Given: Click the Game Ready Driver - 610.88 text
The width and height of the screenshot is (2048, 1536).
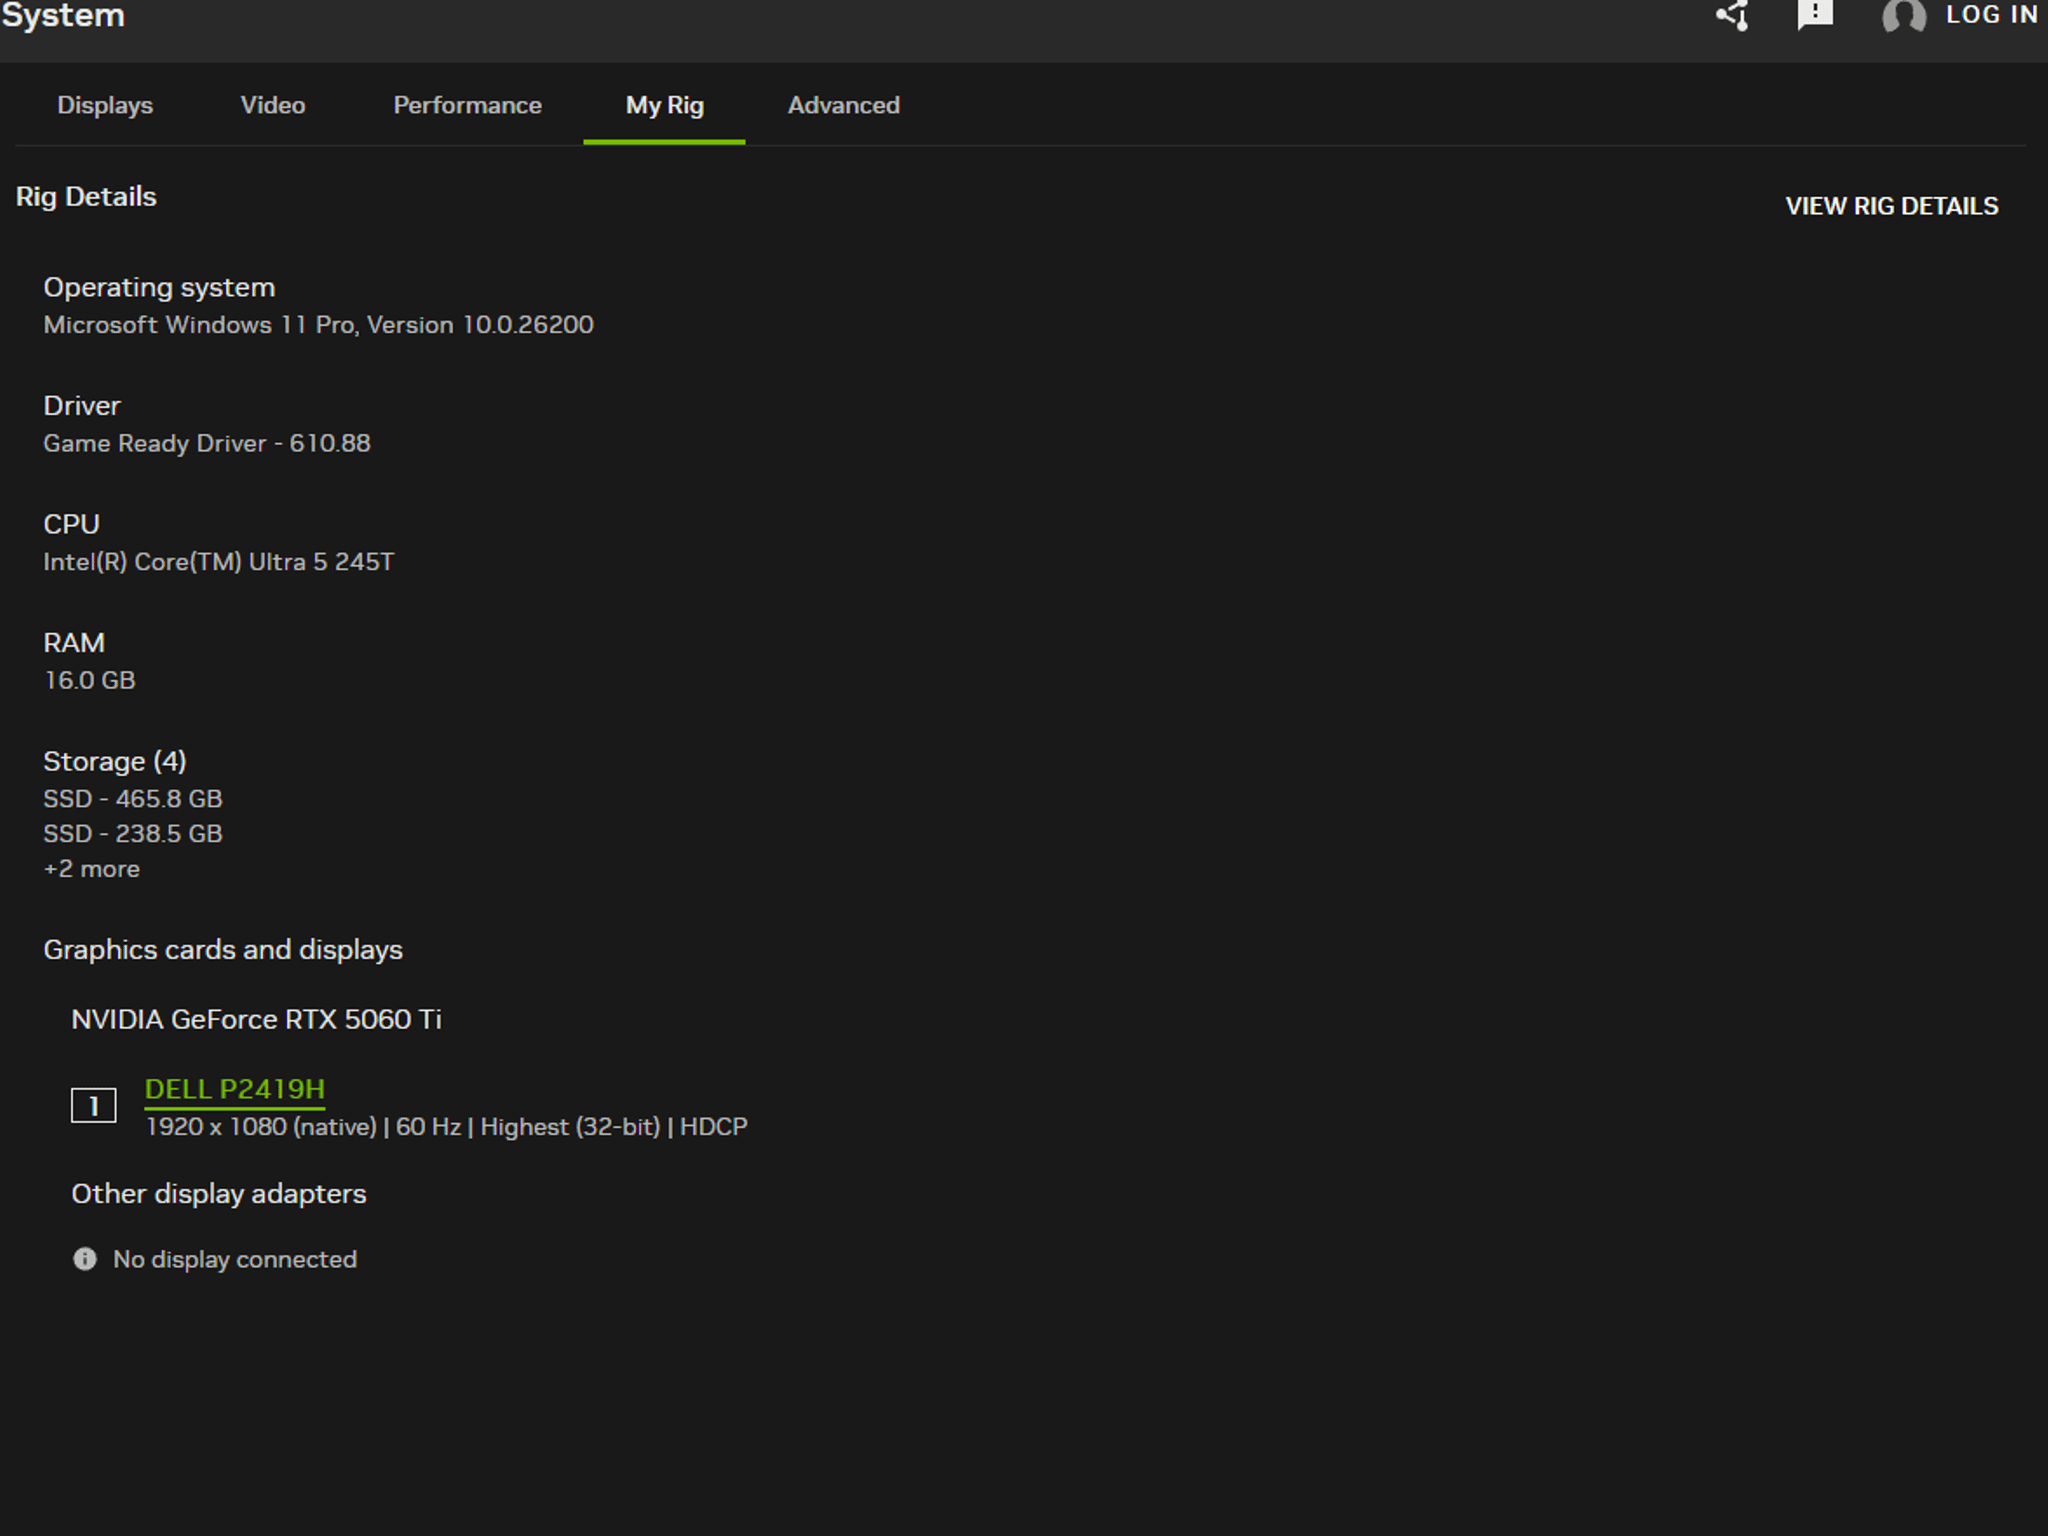Looking at the screenshot, I should 207,443.
